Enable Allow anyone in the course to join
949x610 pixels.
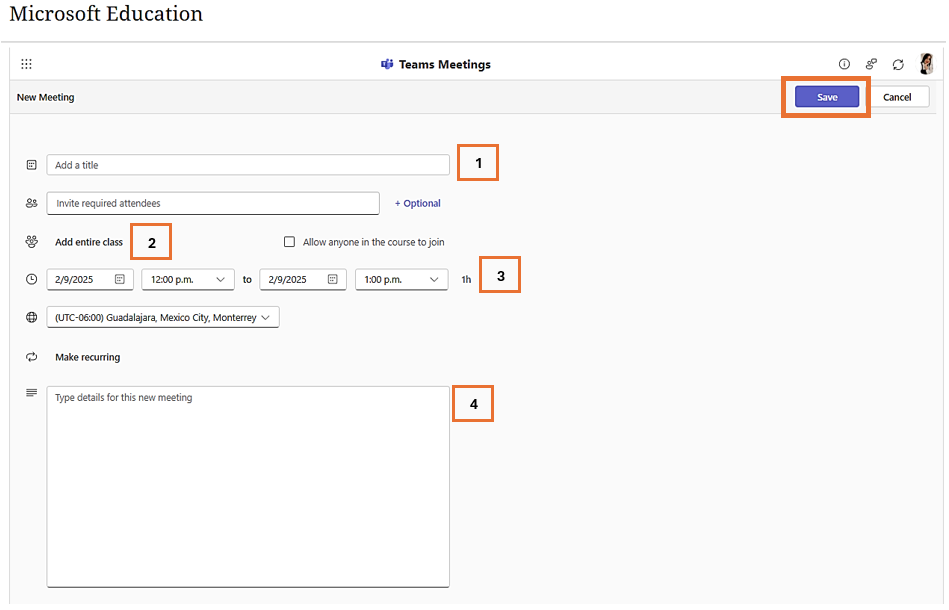pos(289,241)
